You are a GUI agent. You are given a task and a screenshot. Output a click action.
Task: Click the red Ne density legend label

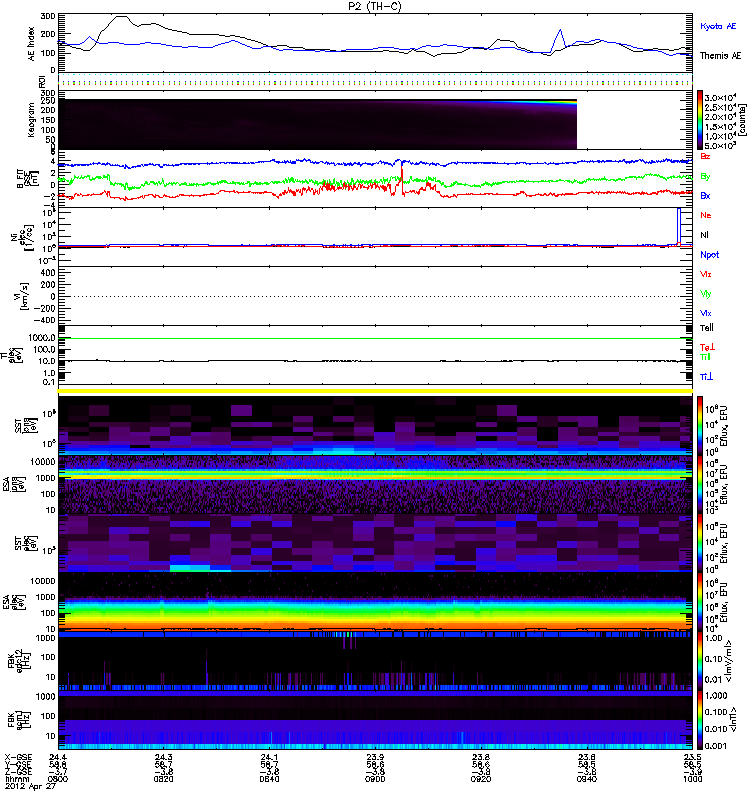[x=706, y=215]
